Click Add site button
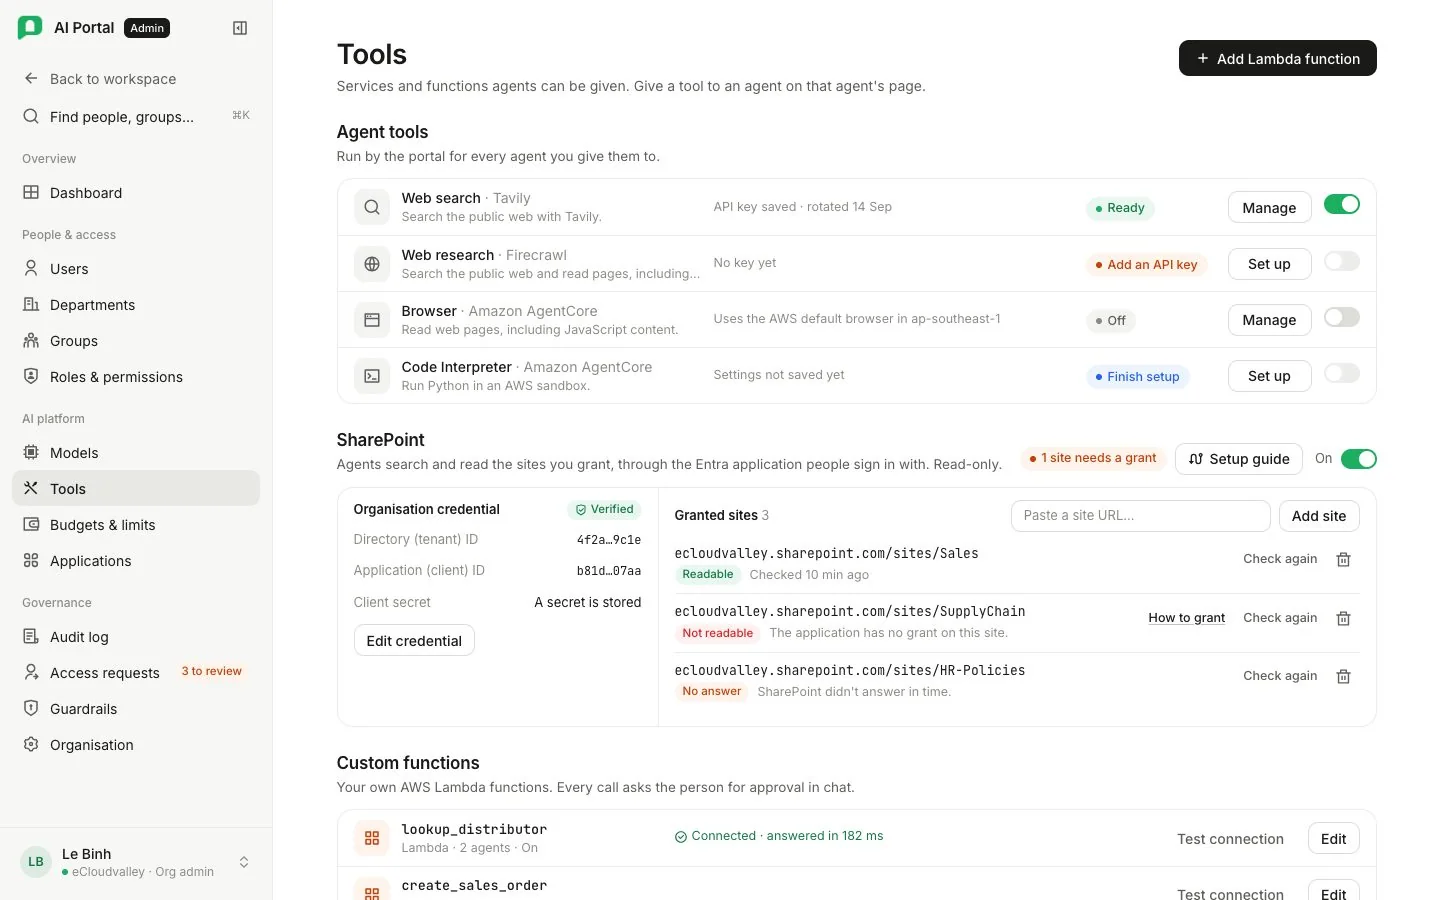 pos(1319,516)
